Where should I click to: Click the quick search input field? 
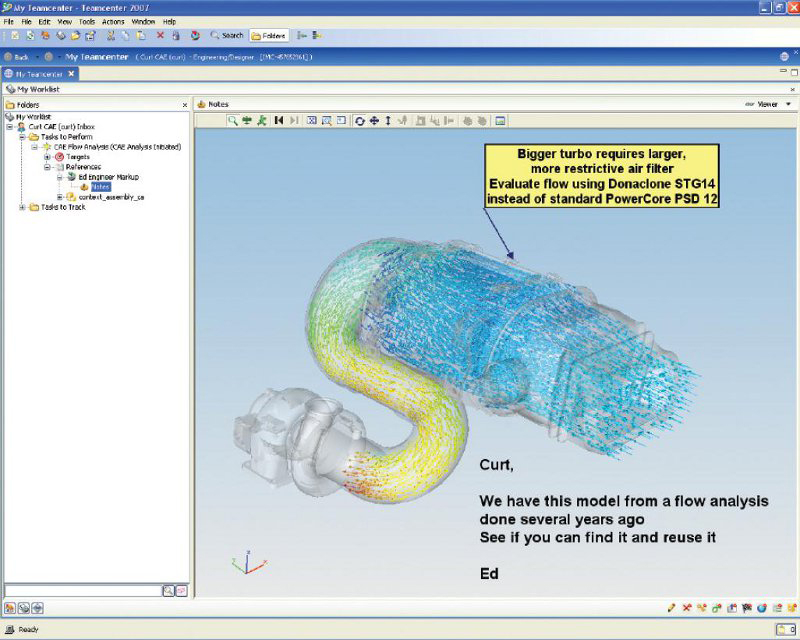coord(83,591)
